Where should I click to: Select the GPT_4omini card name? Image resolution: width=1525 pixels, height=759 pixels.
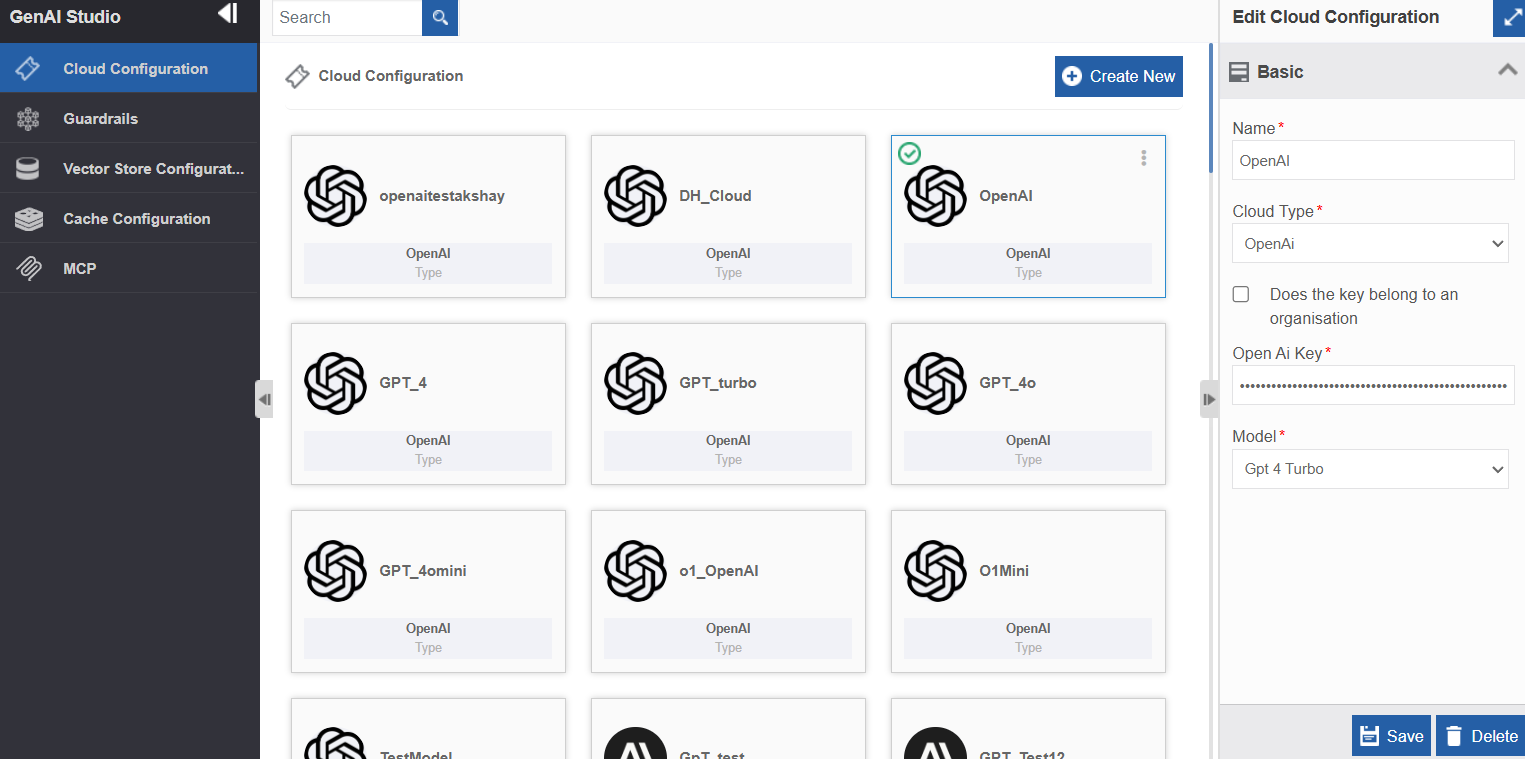pos(423,571)
